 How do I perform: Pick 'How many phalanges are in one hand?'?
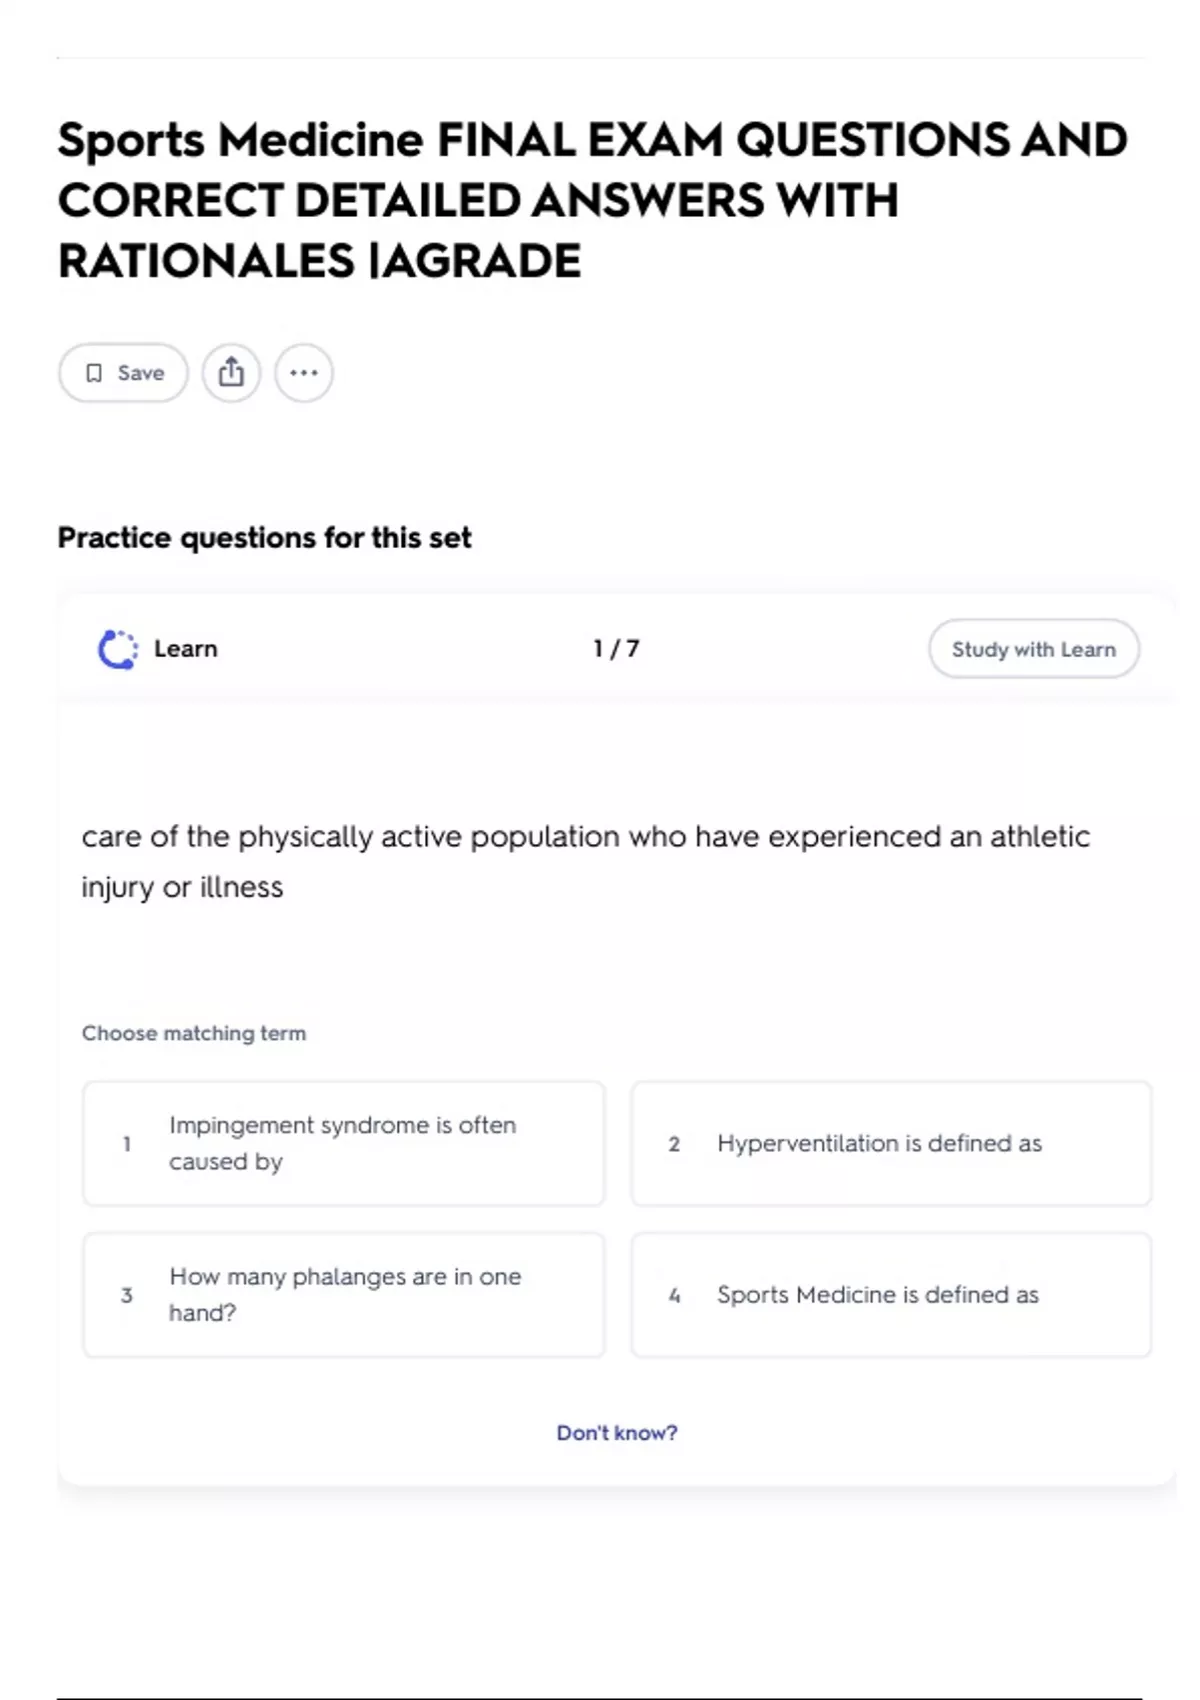(x=343, y=1294)
